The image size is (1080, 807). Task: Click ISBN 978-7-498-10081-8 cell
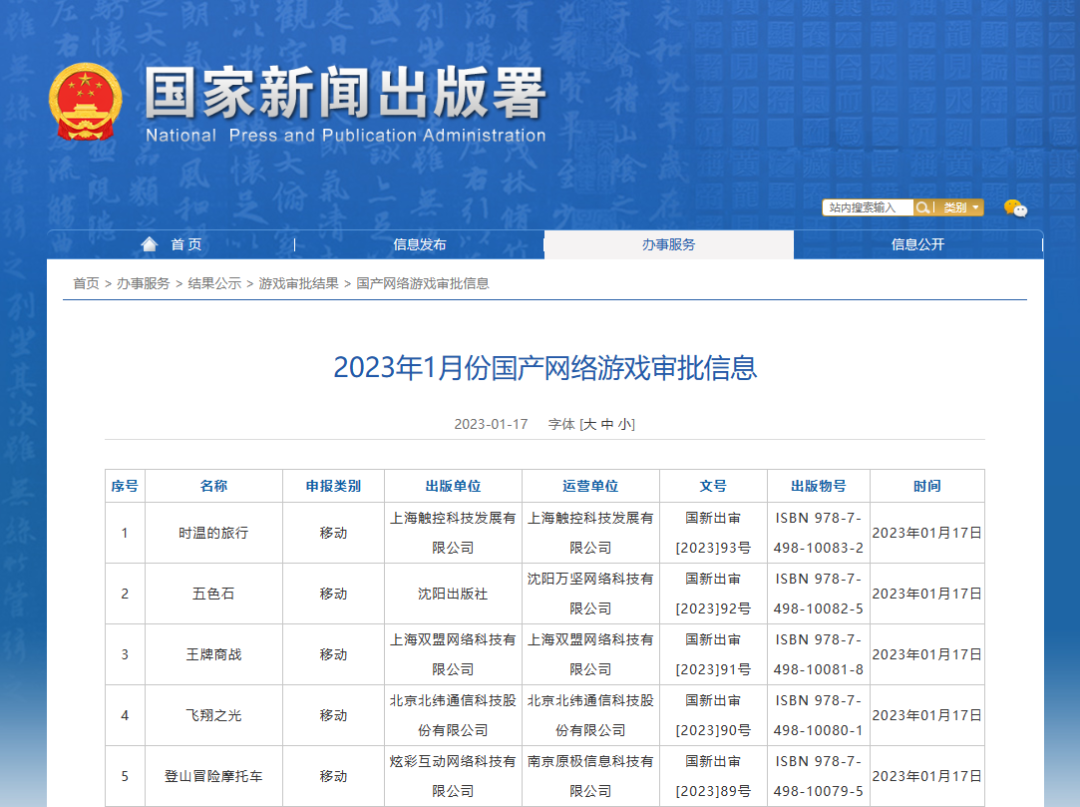point(818,654)
